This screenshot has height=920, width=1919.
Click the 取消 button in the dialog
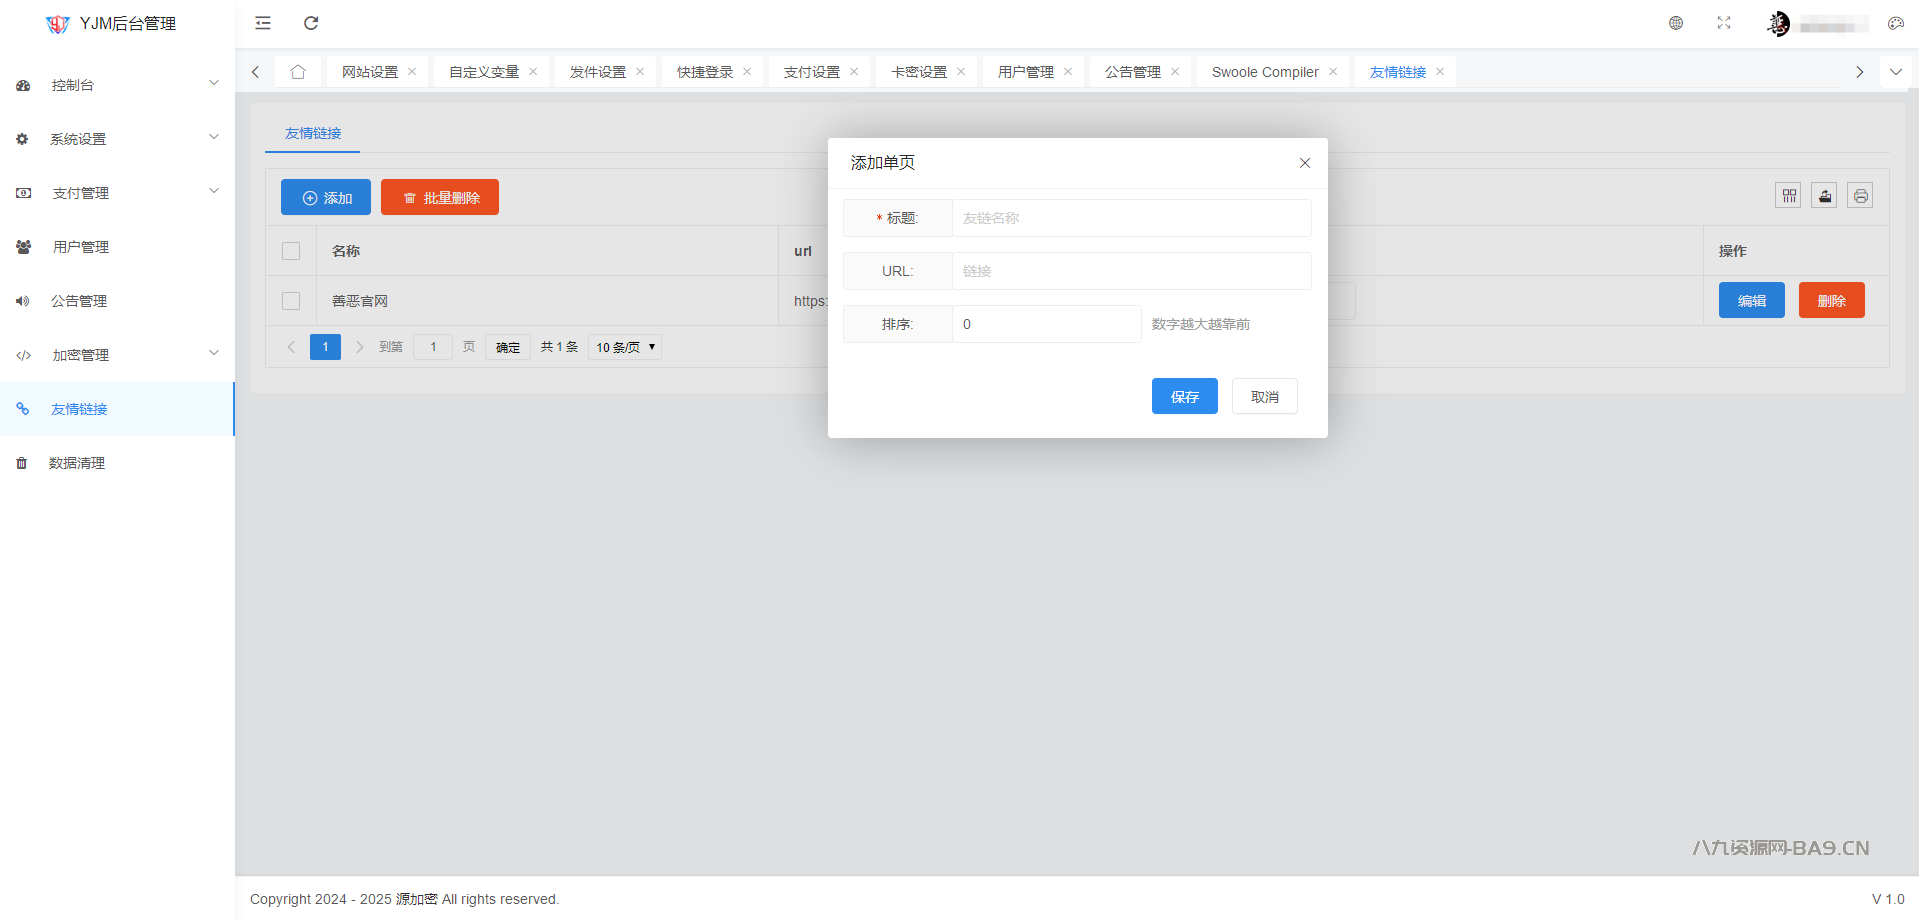1264,397
